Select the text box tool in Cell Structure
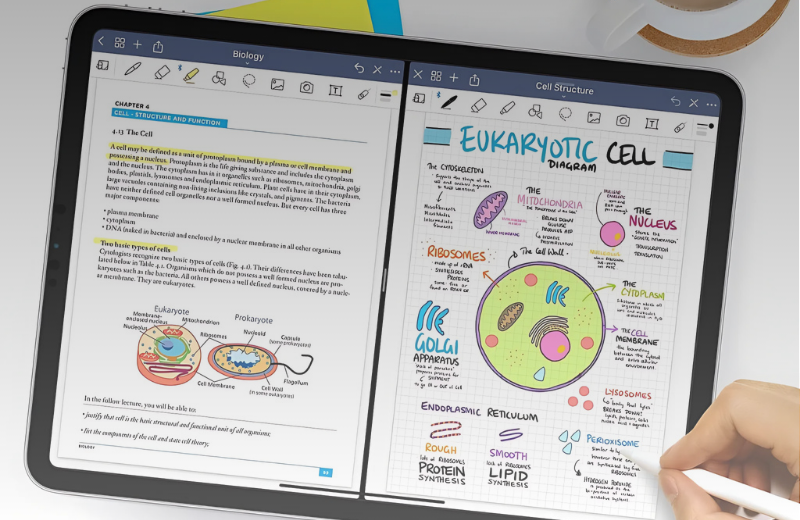The image size is (800, 520). tap(651, 123)
